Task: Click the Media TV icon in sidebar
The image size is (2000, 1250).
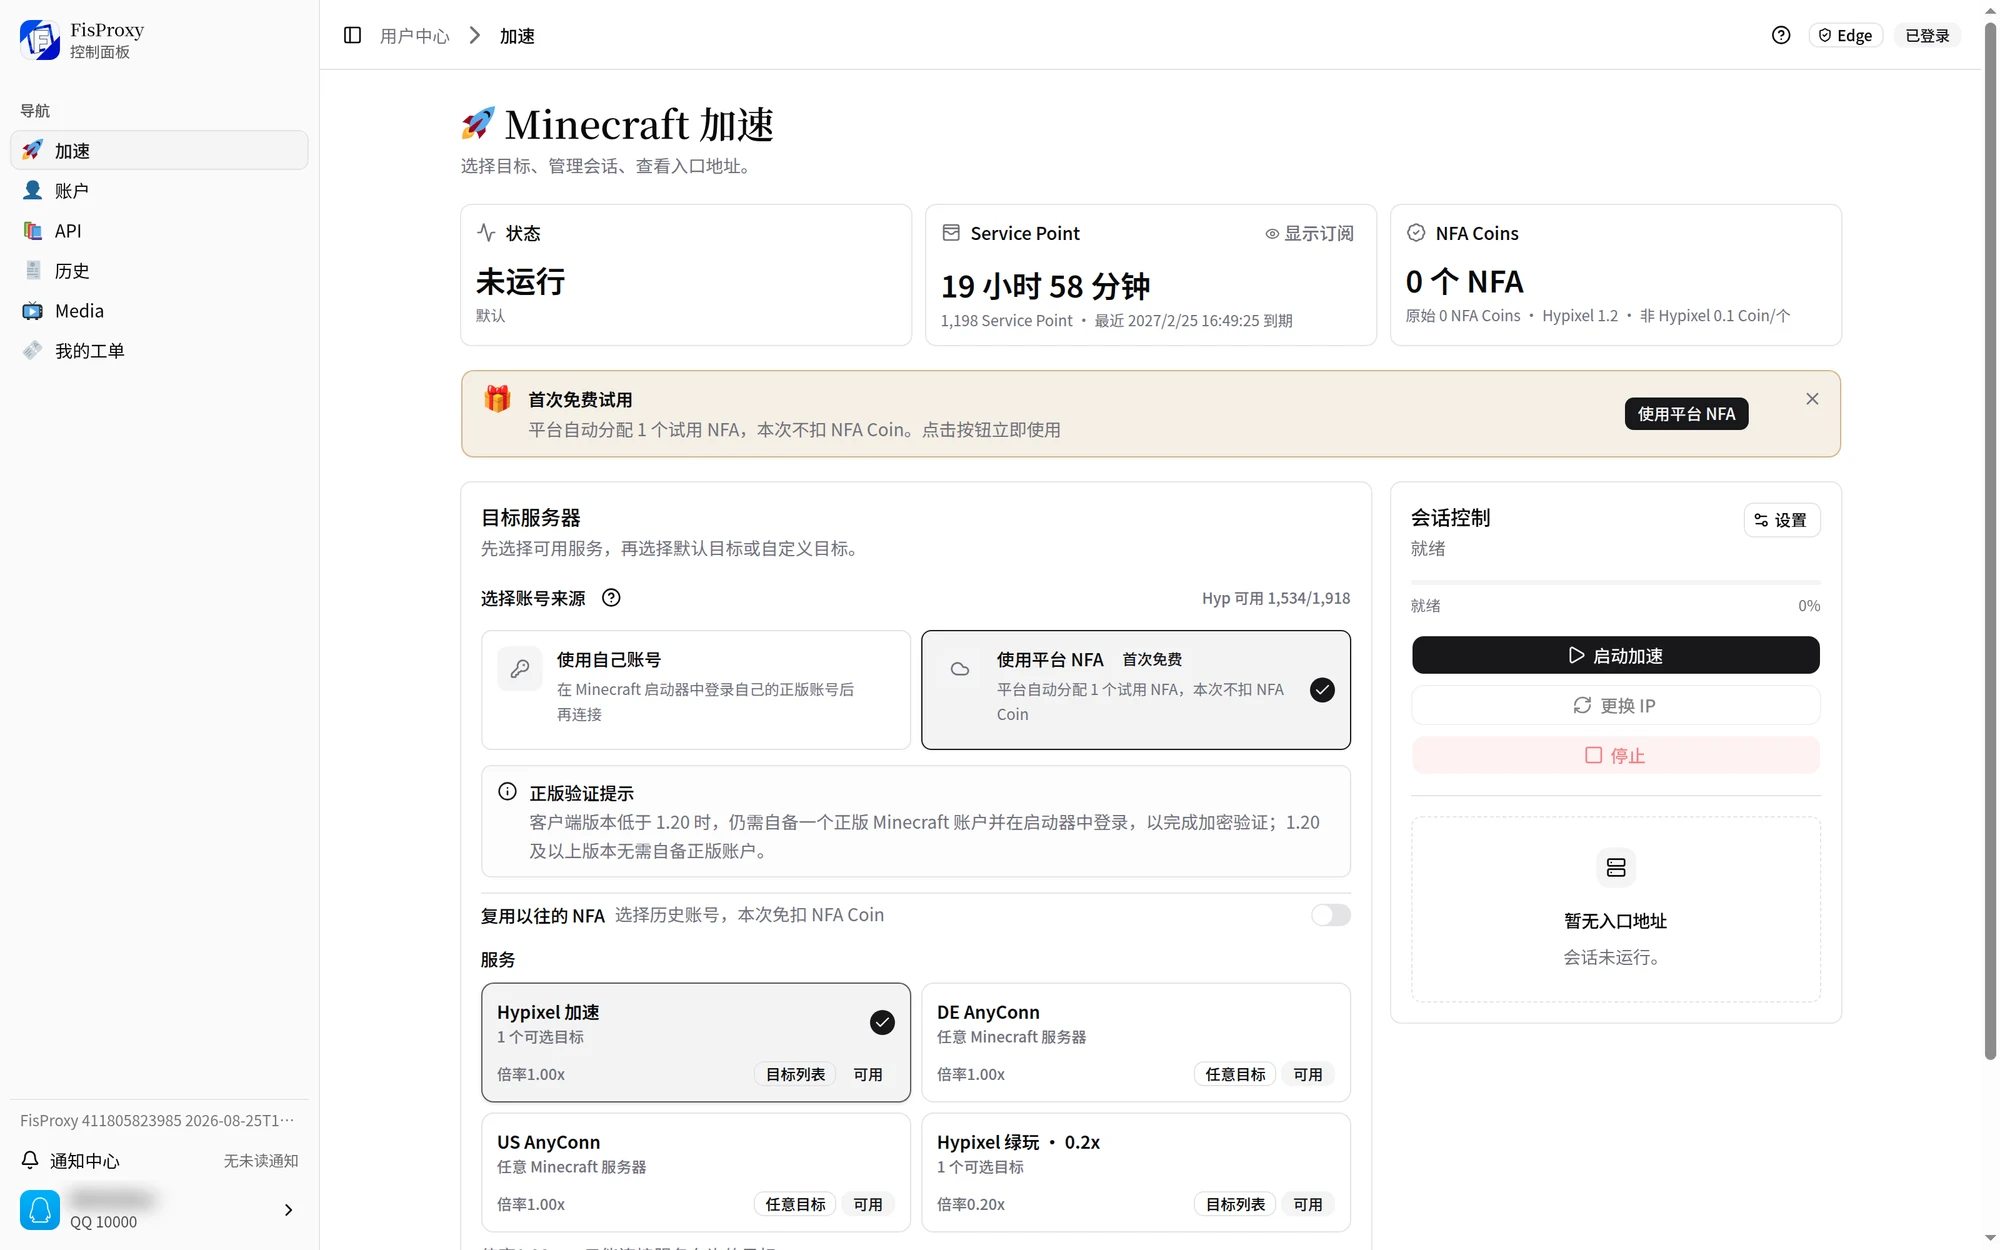Action: tap(32, 310)
